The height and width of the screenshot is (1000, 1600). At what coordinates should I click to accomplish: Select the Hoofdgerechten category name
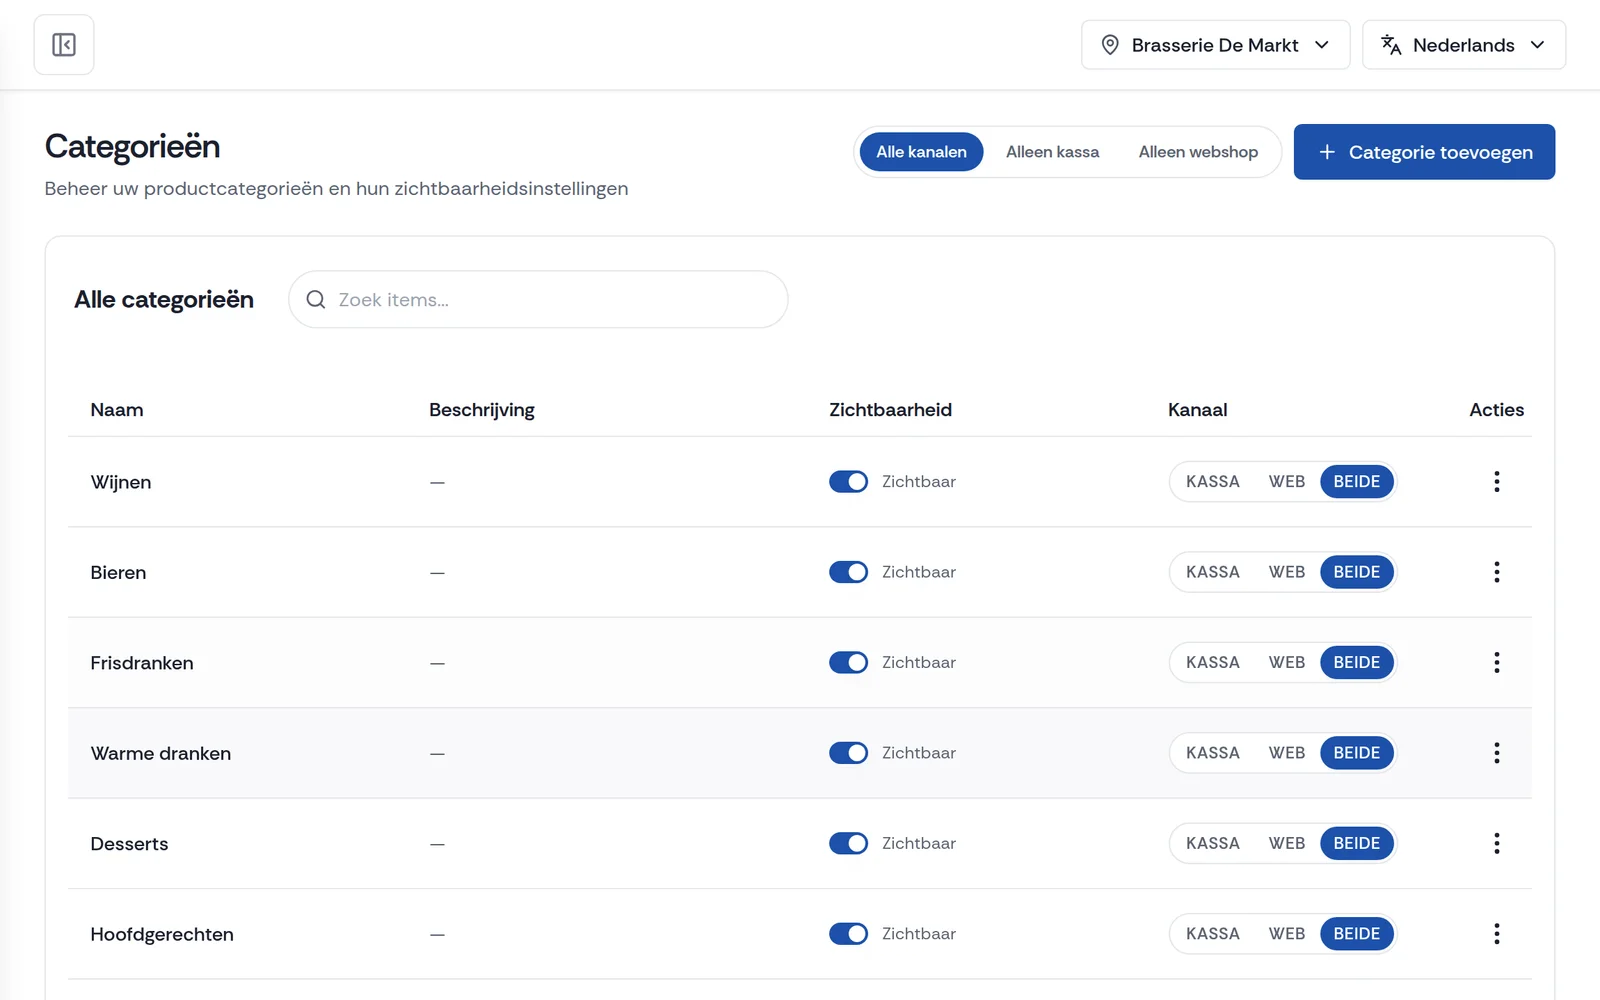tap(162, 935)
